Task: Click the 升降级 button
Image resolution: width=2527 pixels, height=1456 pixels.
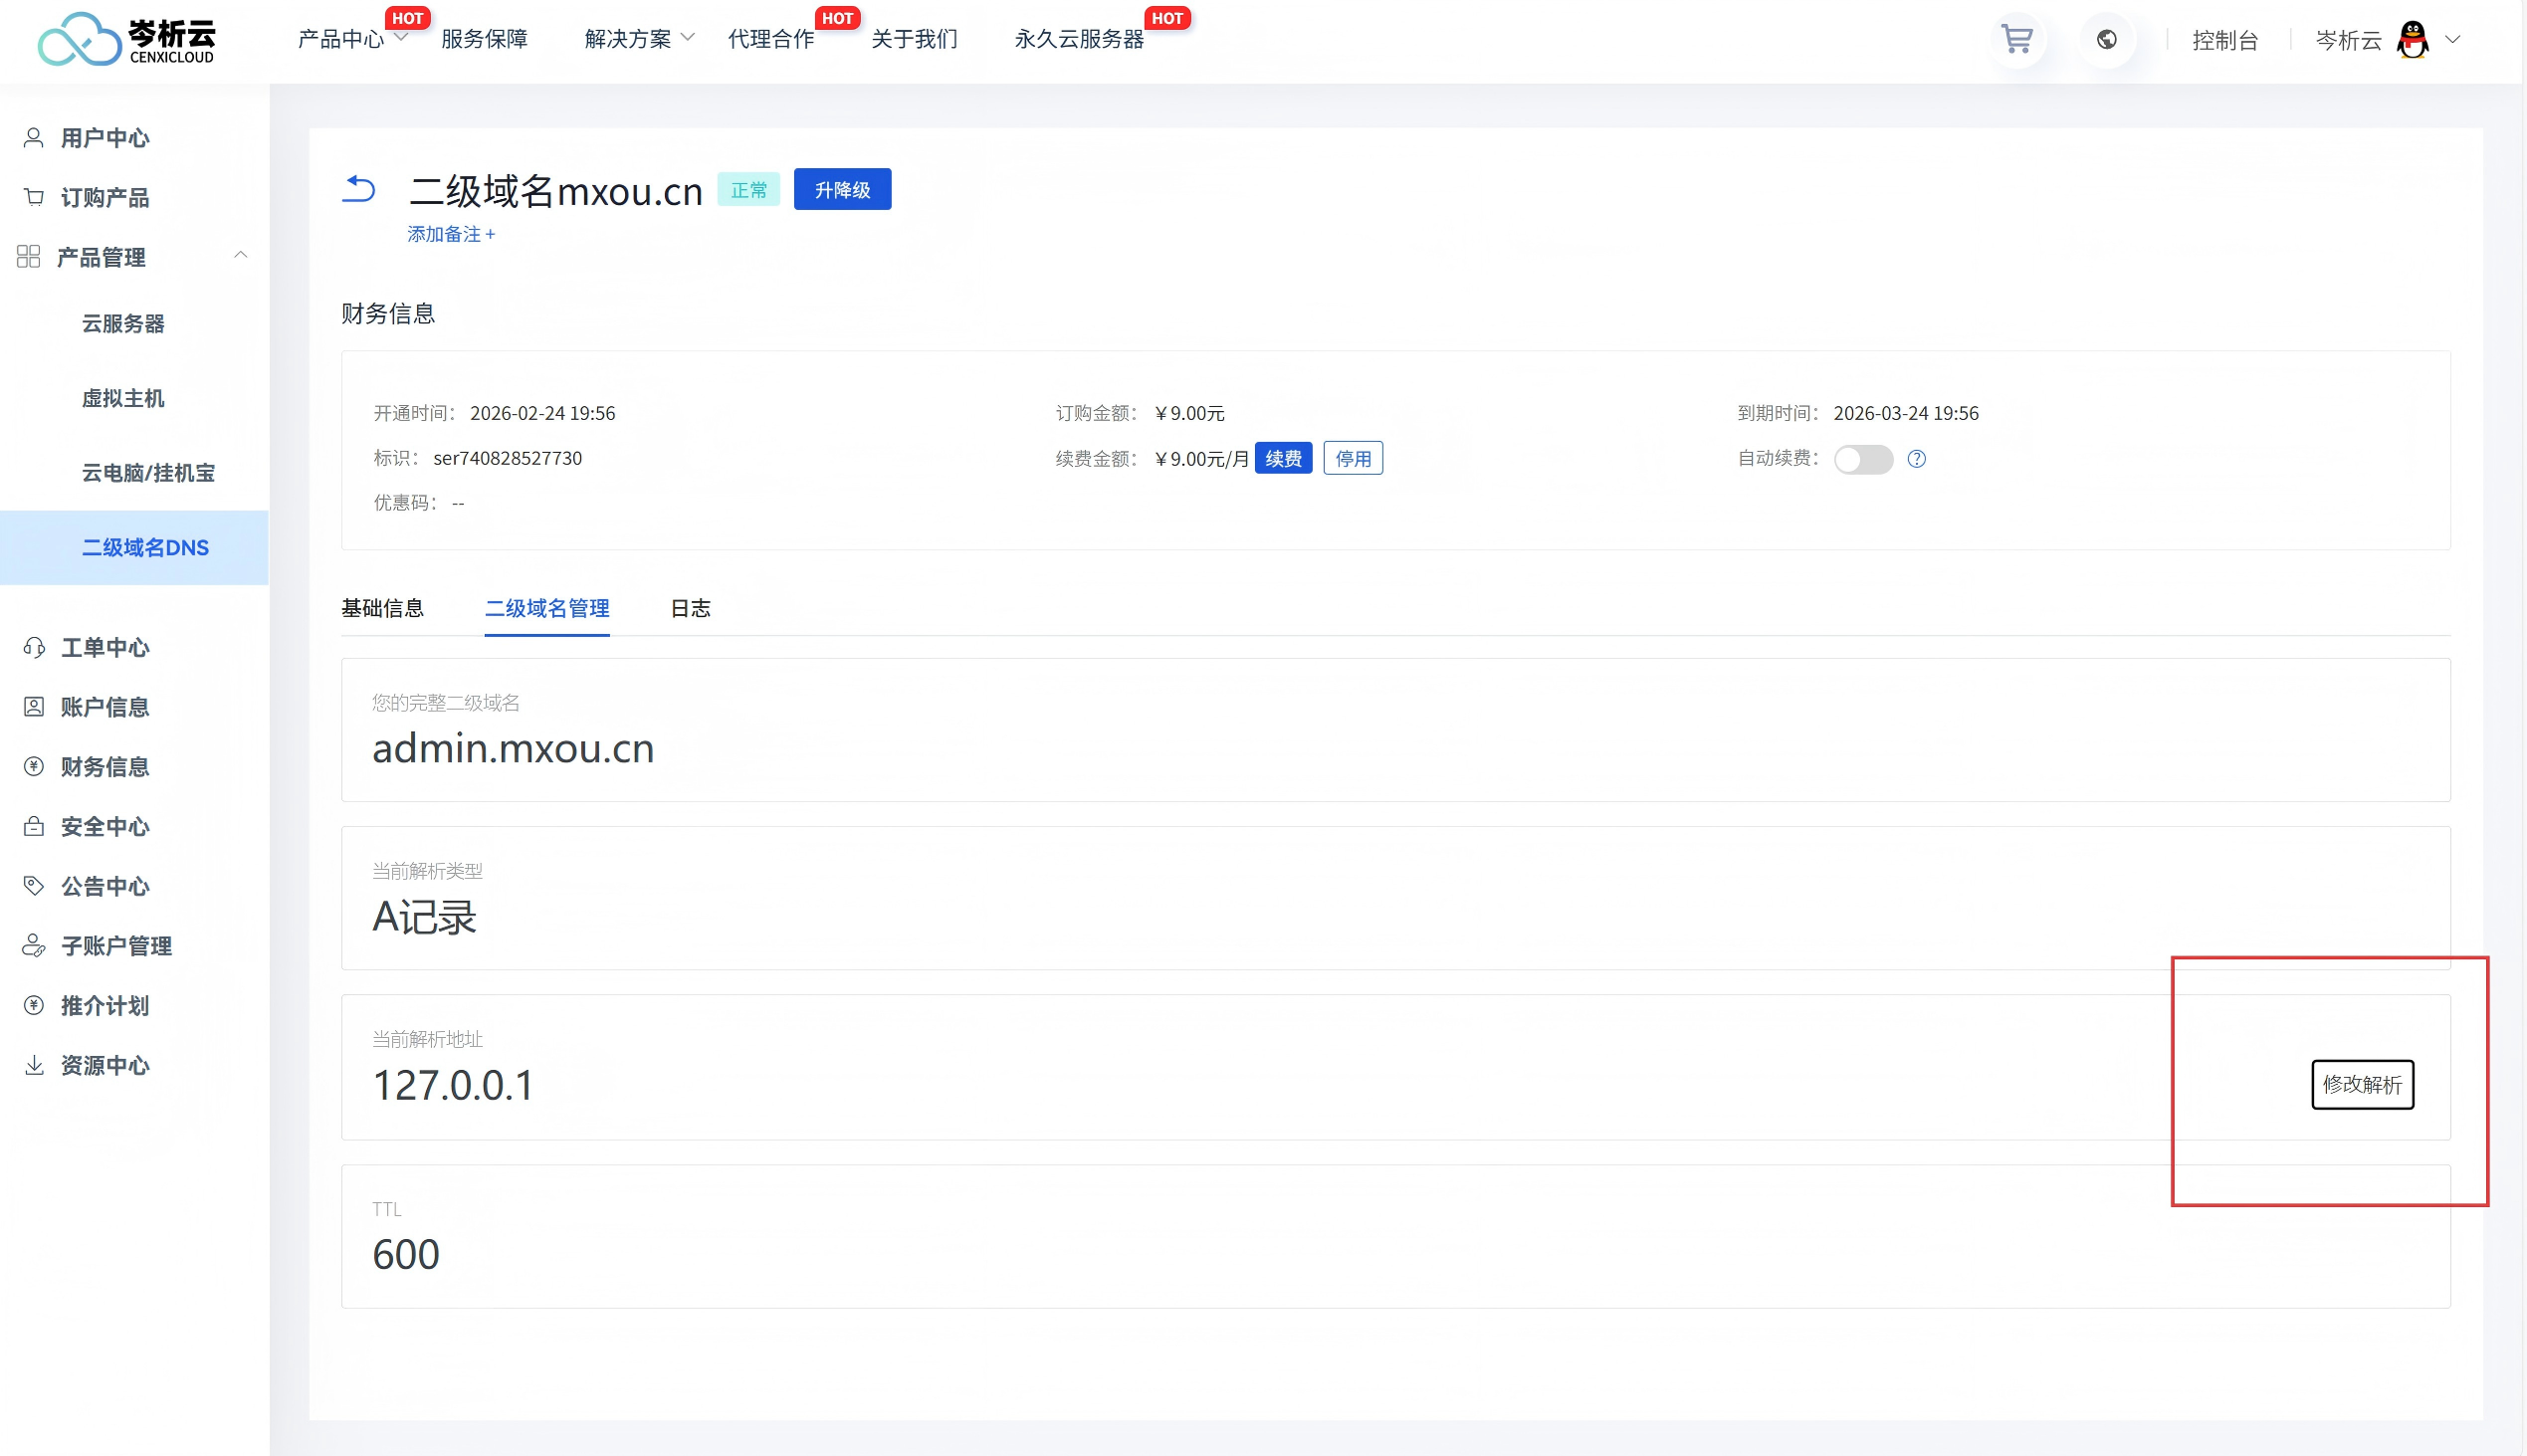Action: point(842,190)
